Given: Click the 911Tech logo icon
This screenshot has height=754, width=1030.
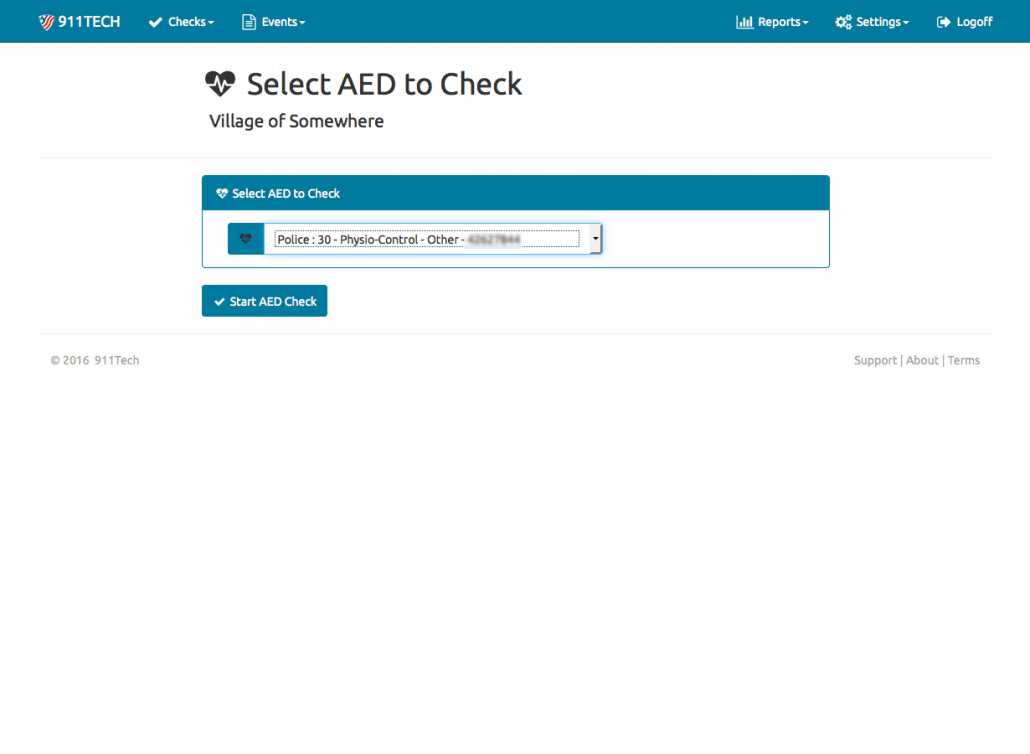Looking at the screenshot, I should pos(43,20).
